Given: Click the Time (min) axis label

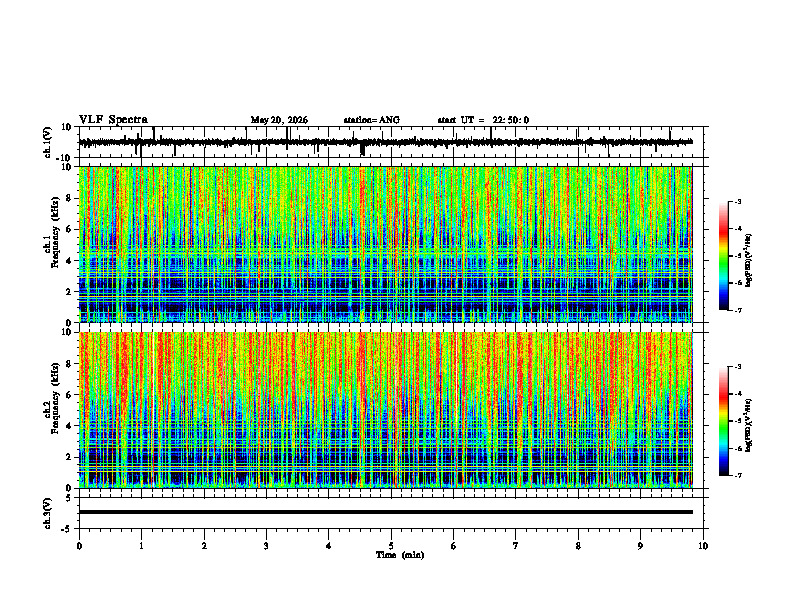Looking at the screenshot, I should [x=400, y=555].
